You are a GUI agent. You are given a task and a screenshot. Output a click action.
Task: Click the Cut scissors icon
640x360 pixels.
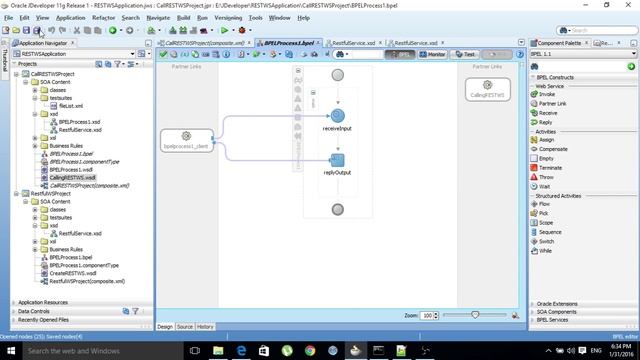[x=77, y=30]
